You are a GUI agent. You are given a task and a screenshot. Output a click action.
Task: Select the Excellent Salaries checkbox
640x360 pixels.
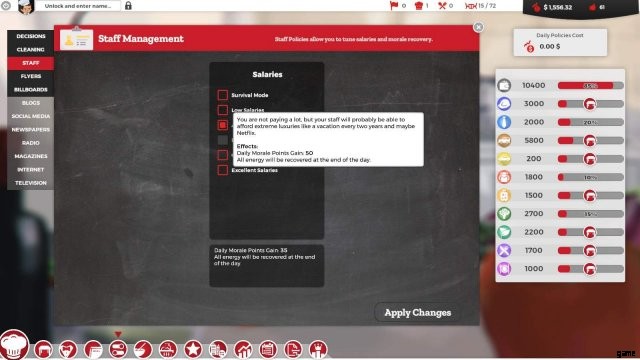pyautogui.click(x=222, y=170)
